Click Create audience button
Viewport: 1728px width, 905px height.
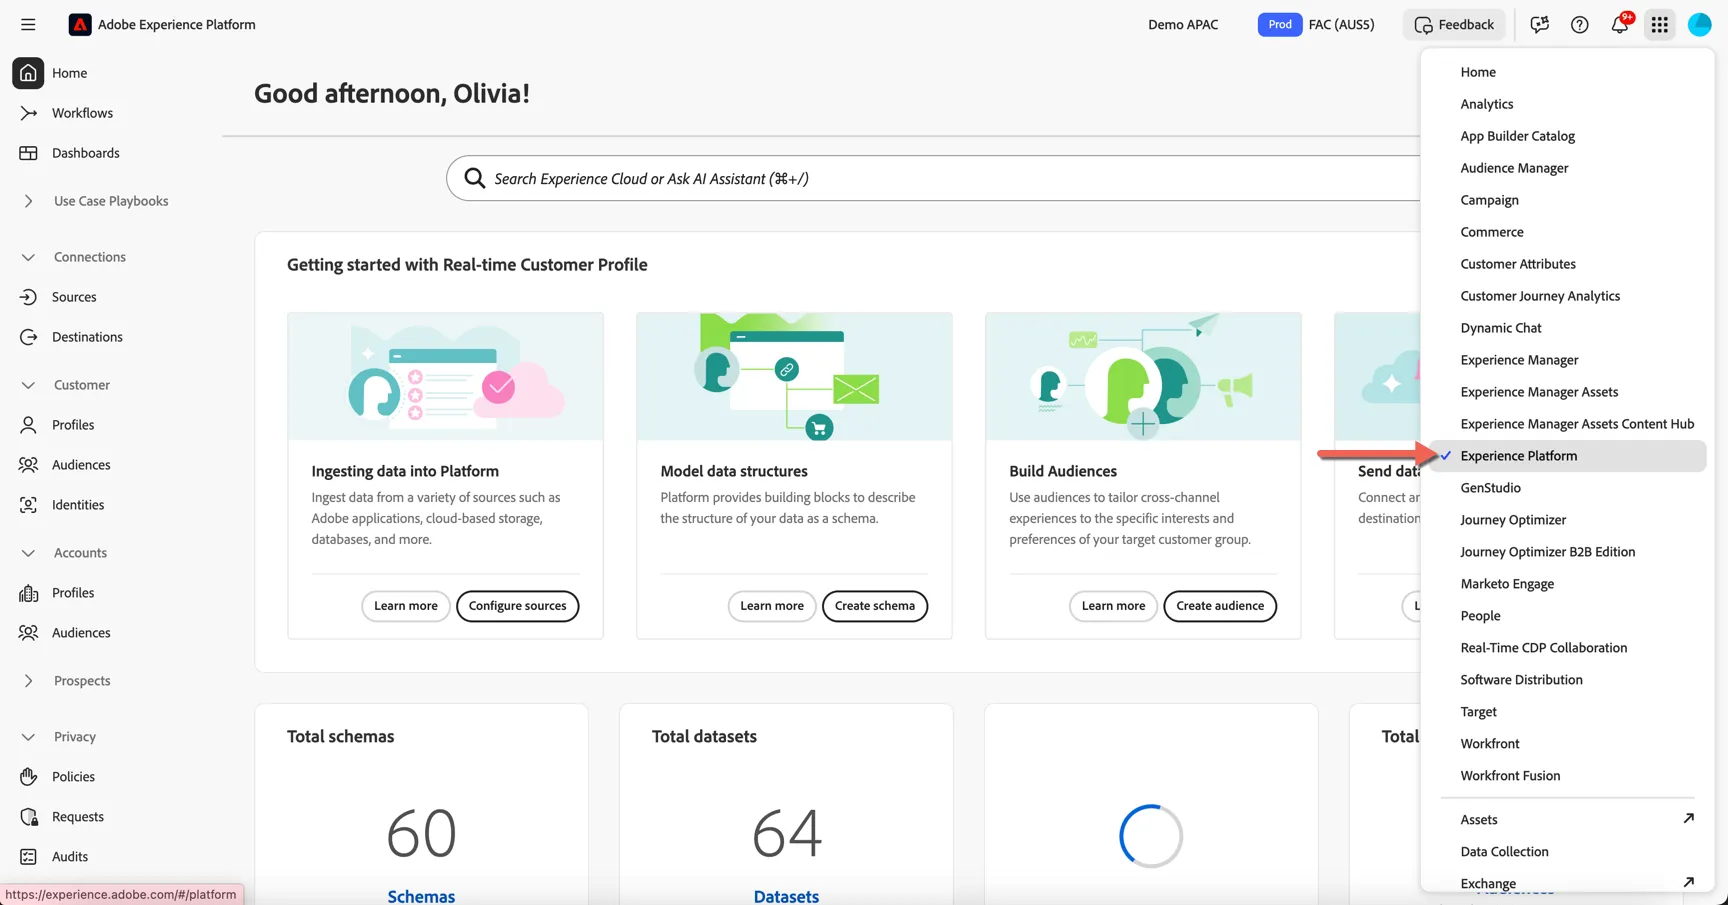click(1220, 606)
